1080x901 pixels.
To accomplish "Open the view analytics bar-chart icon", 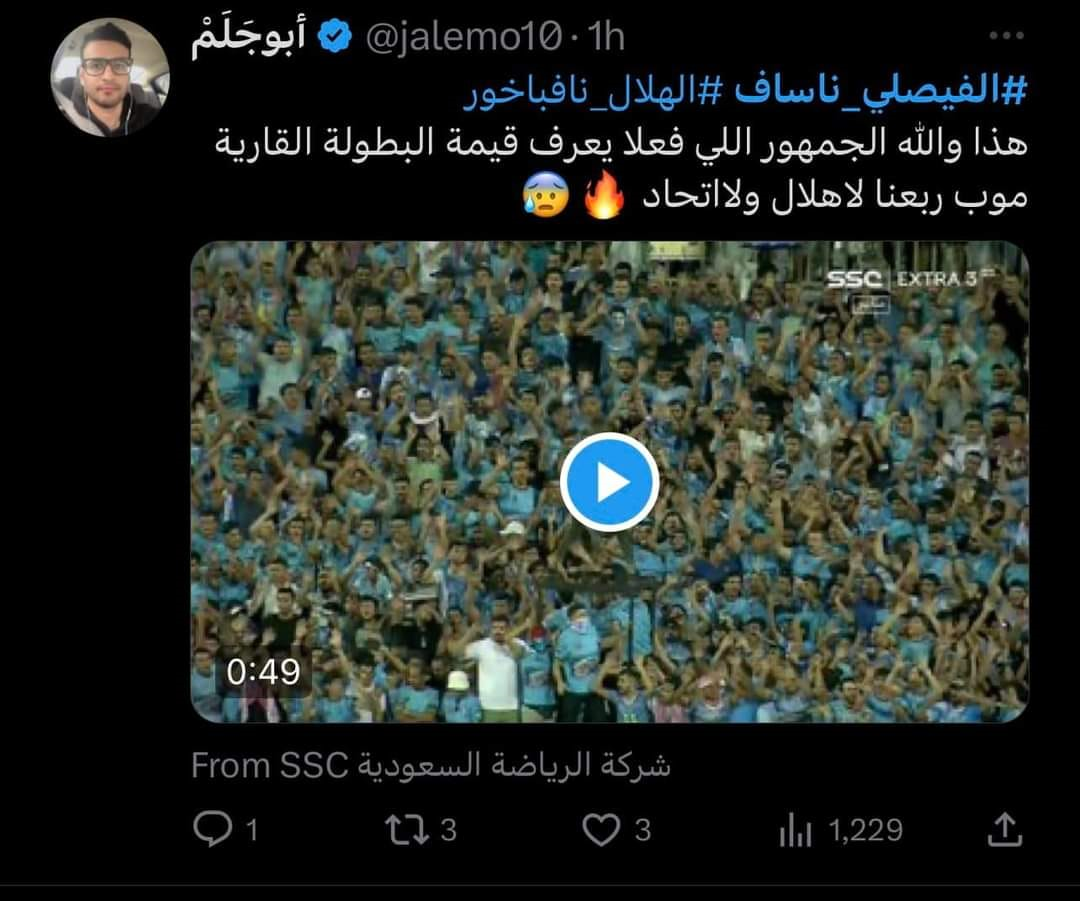I will coord(796,830).
